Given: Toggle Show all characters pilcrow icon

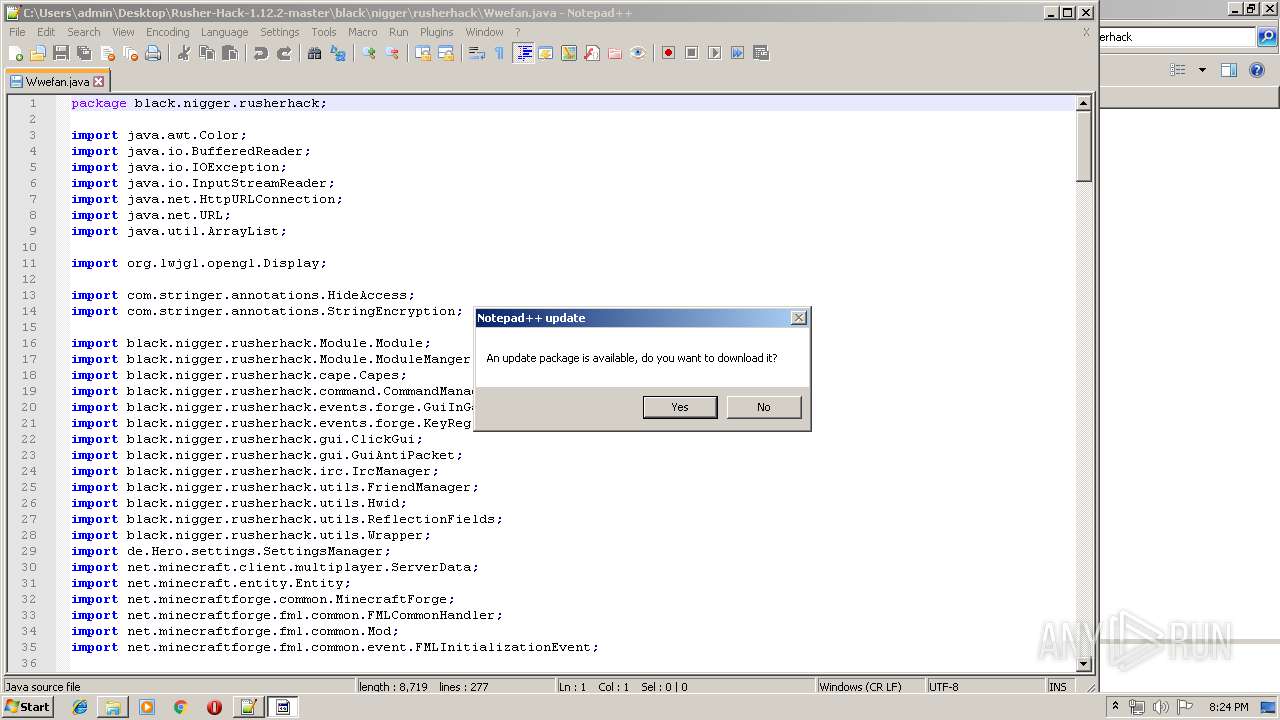Looking at the screenshot, I should tap(500, 53).
